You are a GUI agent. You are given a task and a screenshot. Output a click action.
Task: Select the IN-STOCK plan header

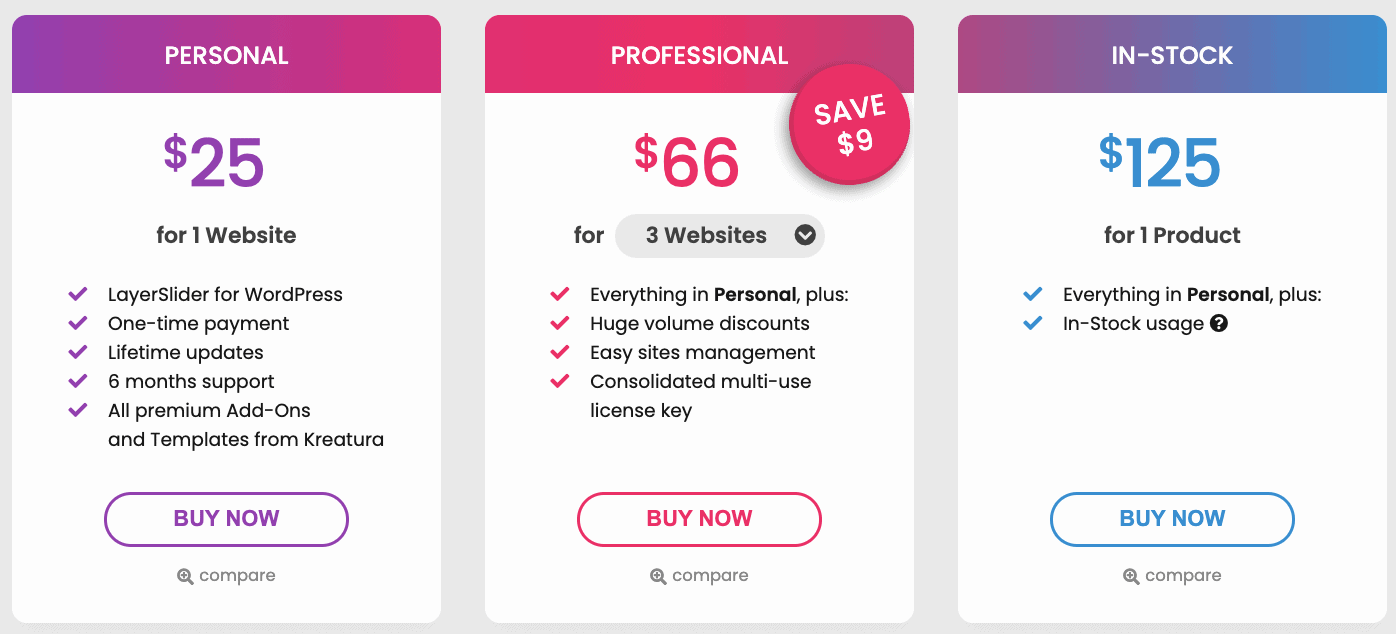[x=1172, y=55]
